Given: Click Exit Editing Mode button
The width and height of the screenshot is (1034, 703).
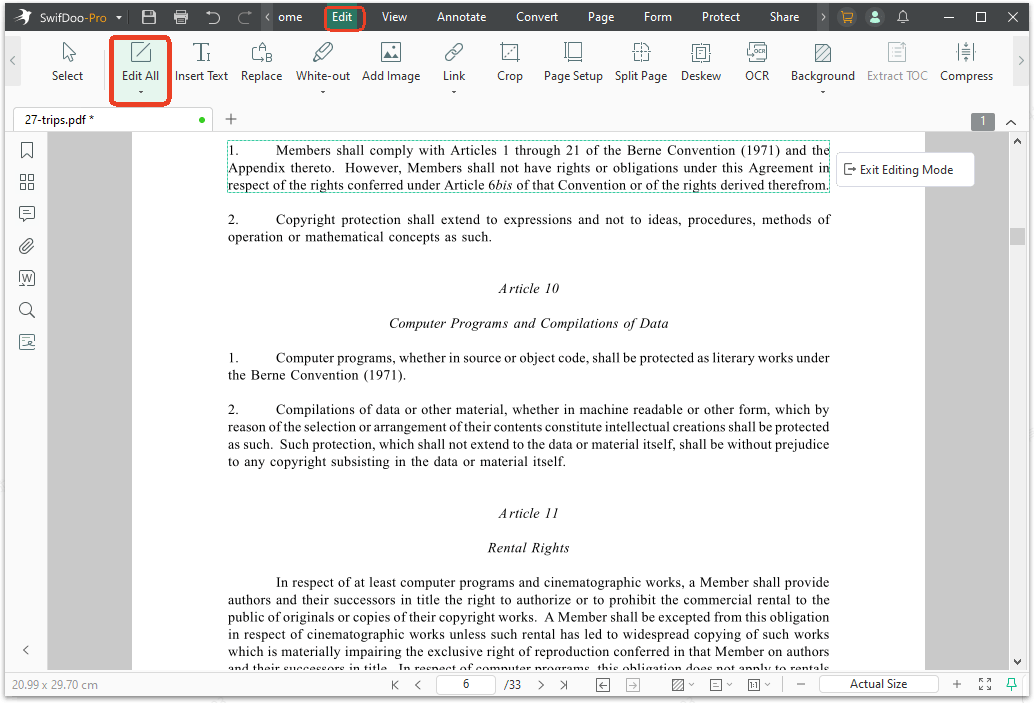Looking at the screenshot, I should pyautogui.click(x=905, y=169).
